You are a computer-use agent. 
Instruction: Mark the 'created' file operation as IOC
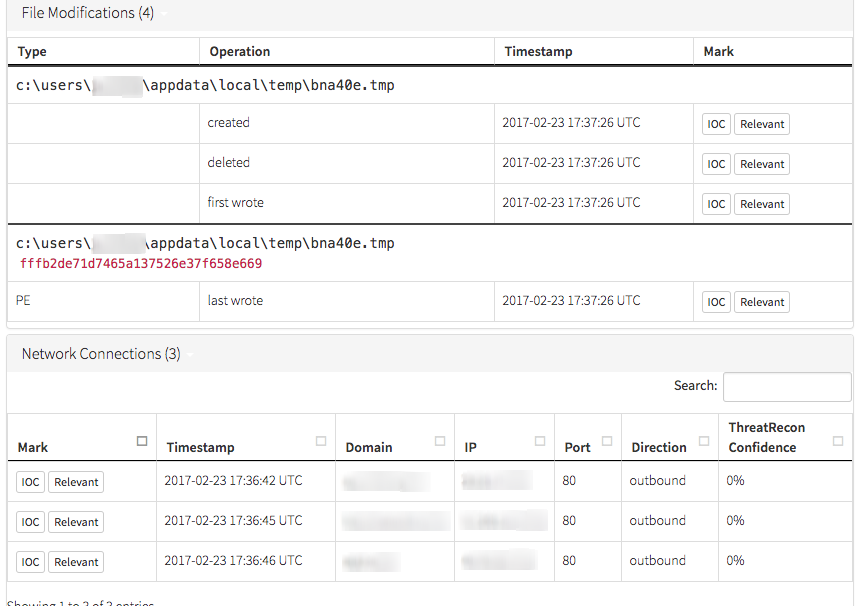[716, 124]
